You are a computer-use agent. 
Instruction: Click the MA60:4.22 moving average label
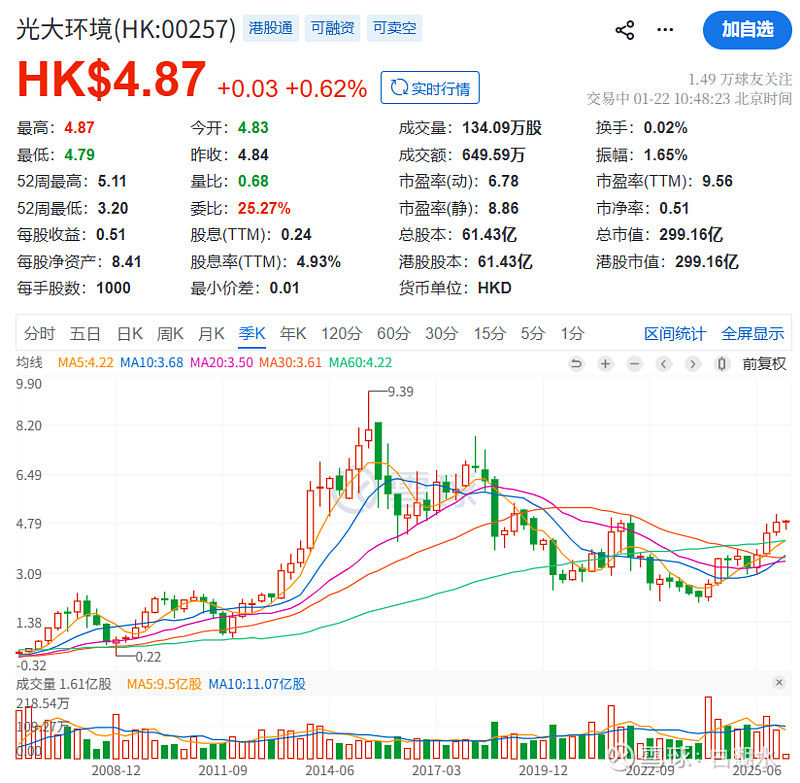point(360,363)
